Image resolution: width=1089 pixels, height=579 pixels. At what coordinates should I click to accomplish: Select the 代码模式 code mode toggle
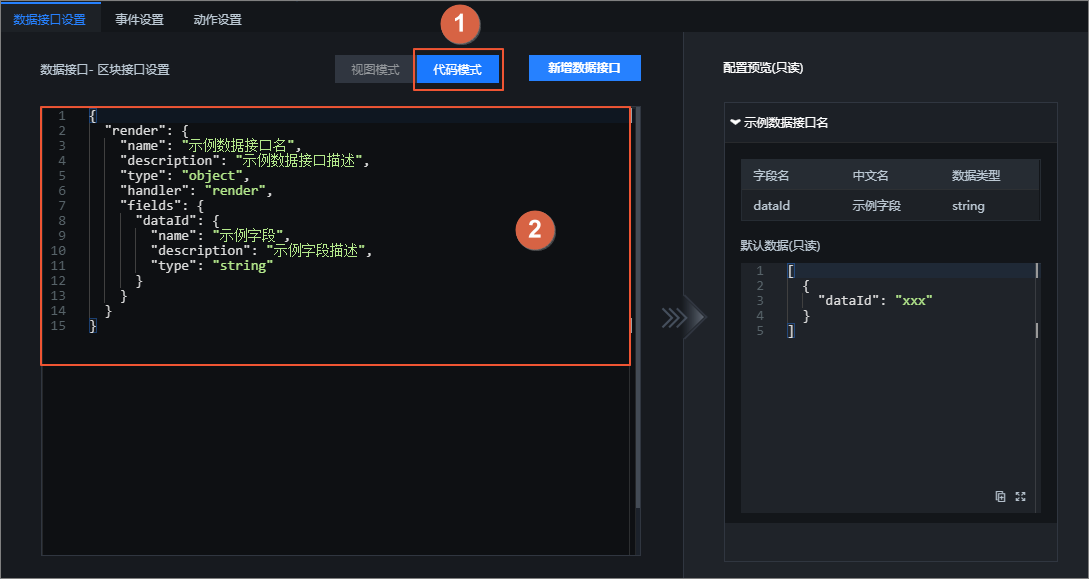tap(457, 69)
